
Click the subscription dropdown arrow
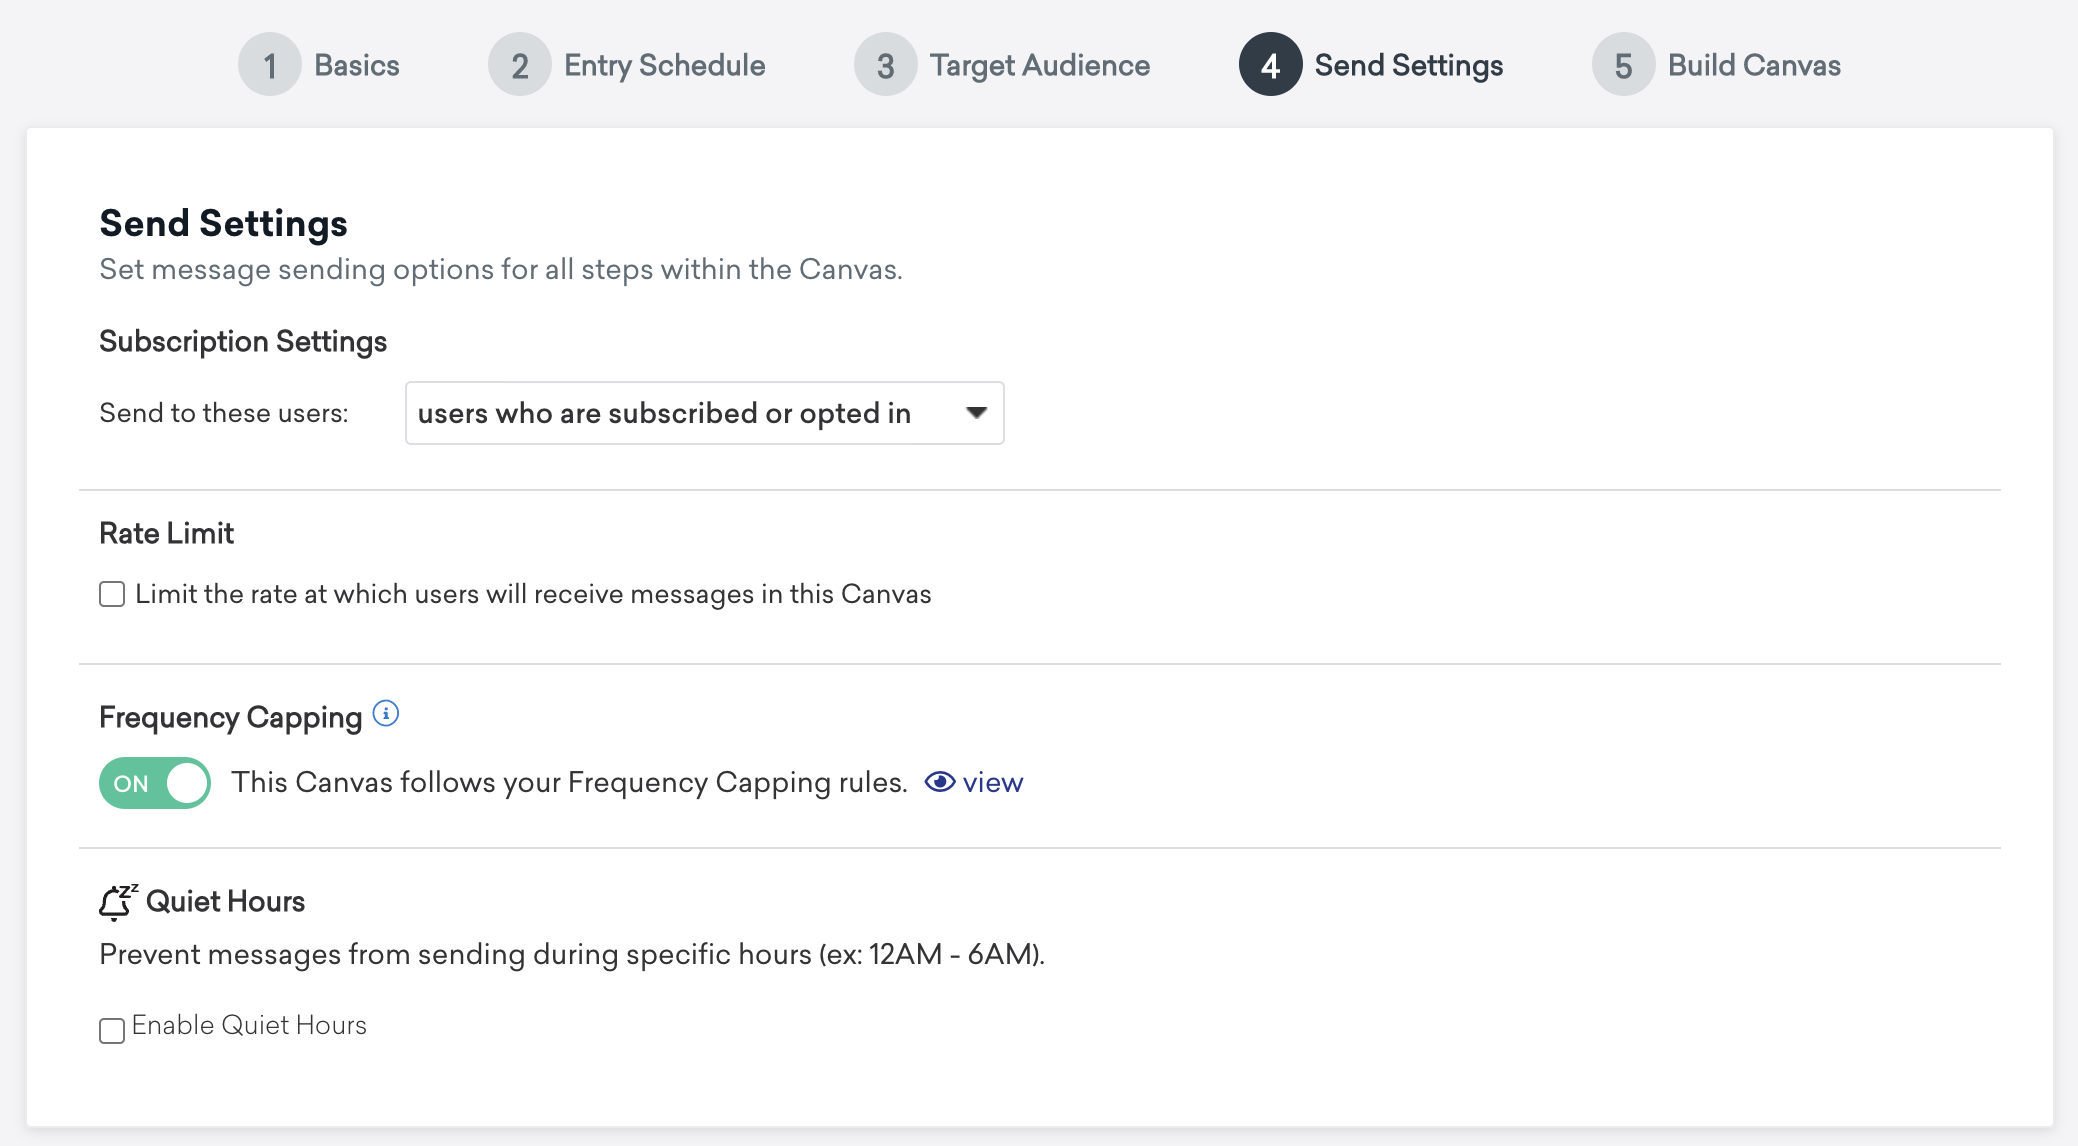coord(976,413)
